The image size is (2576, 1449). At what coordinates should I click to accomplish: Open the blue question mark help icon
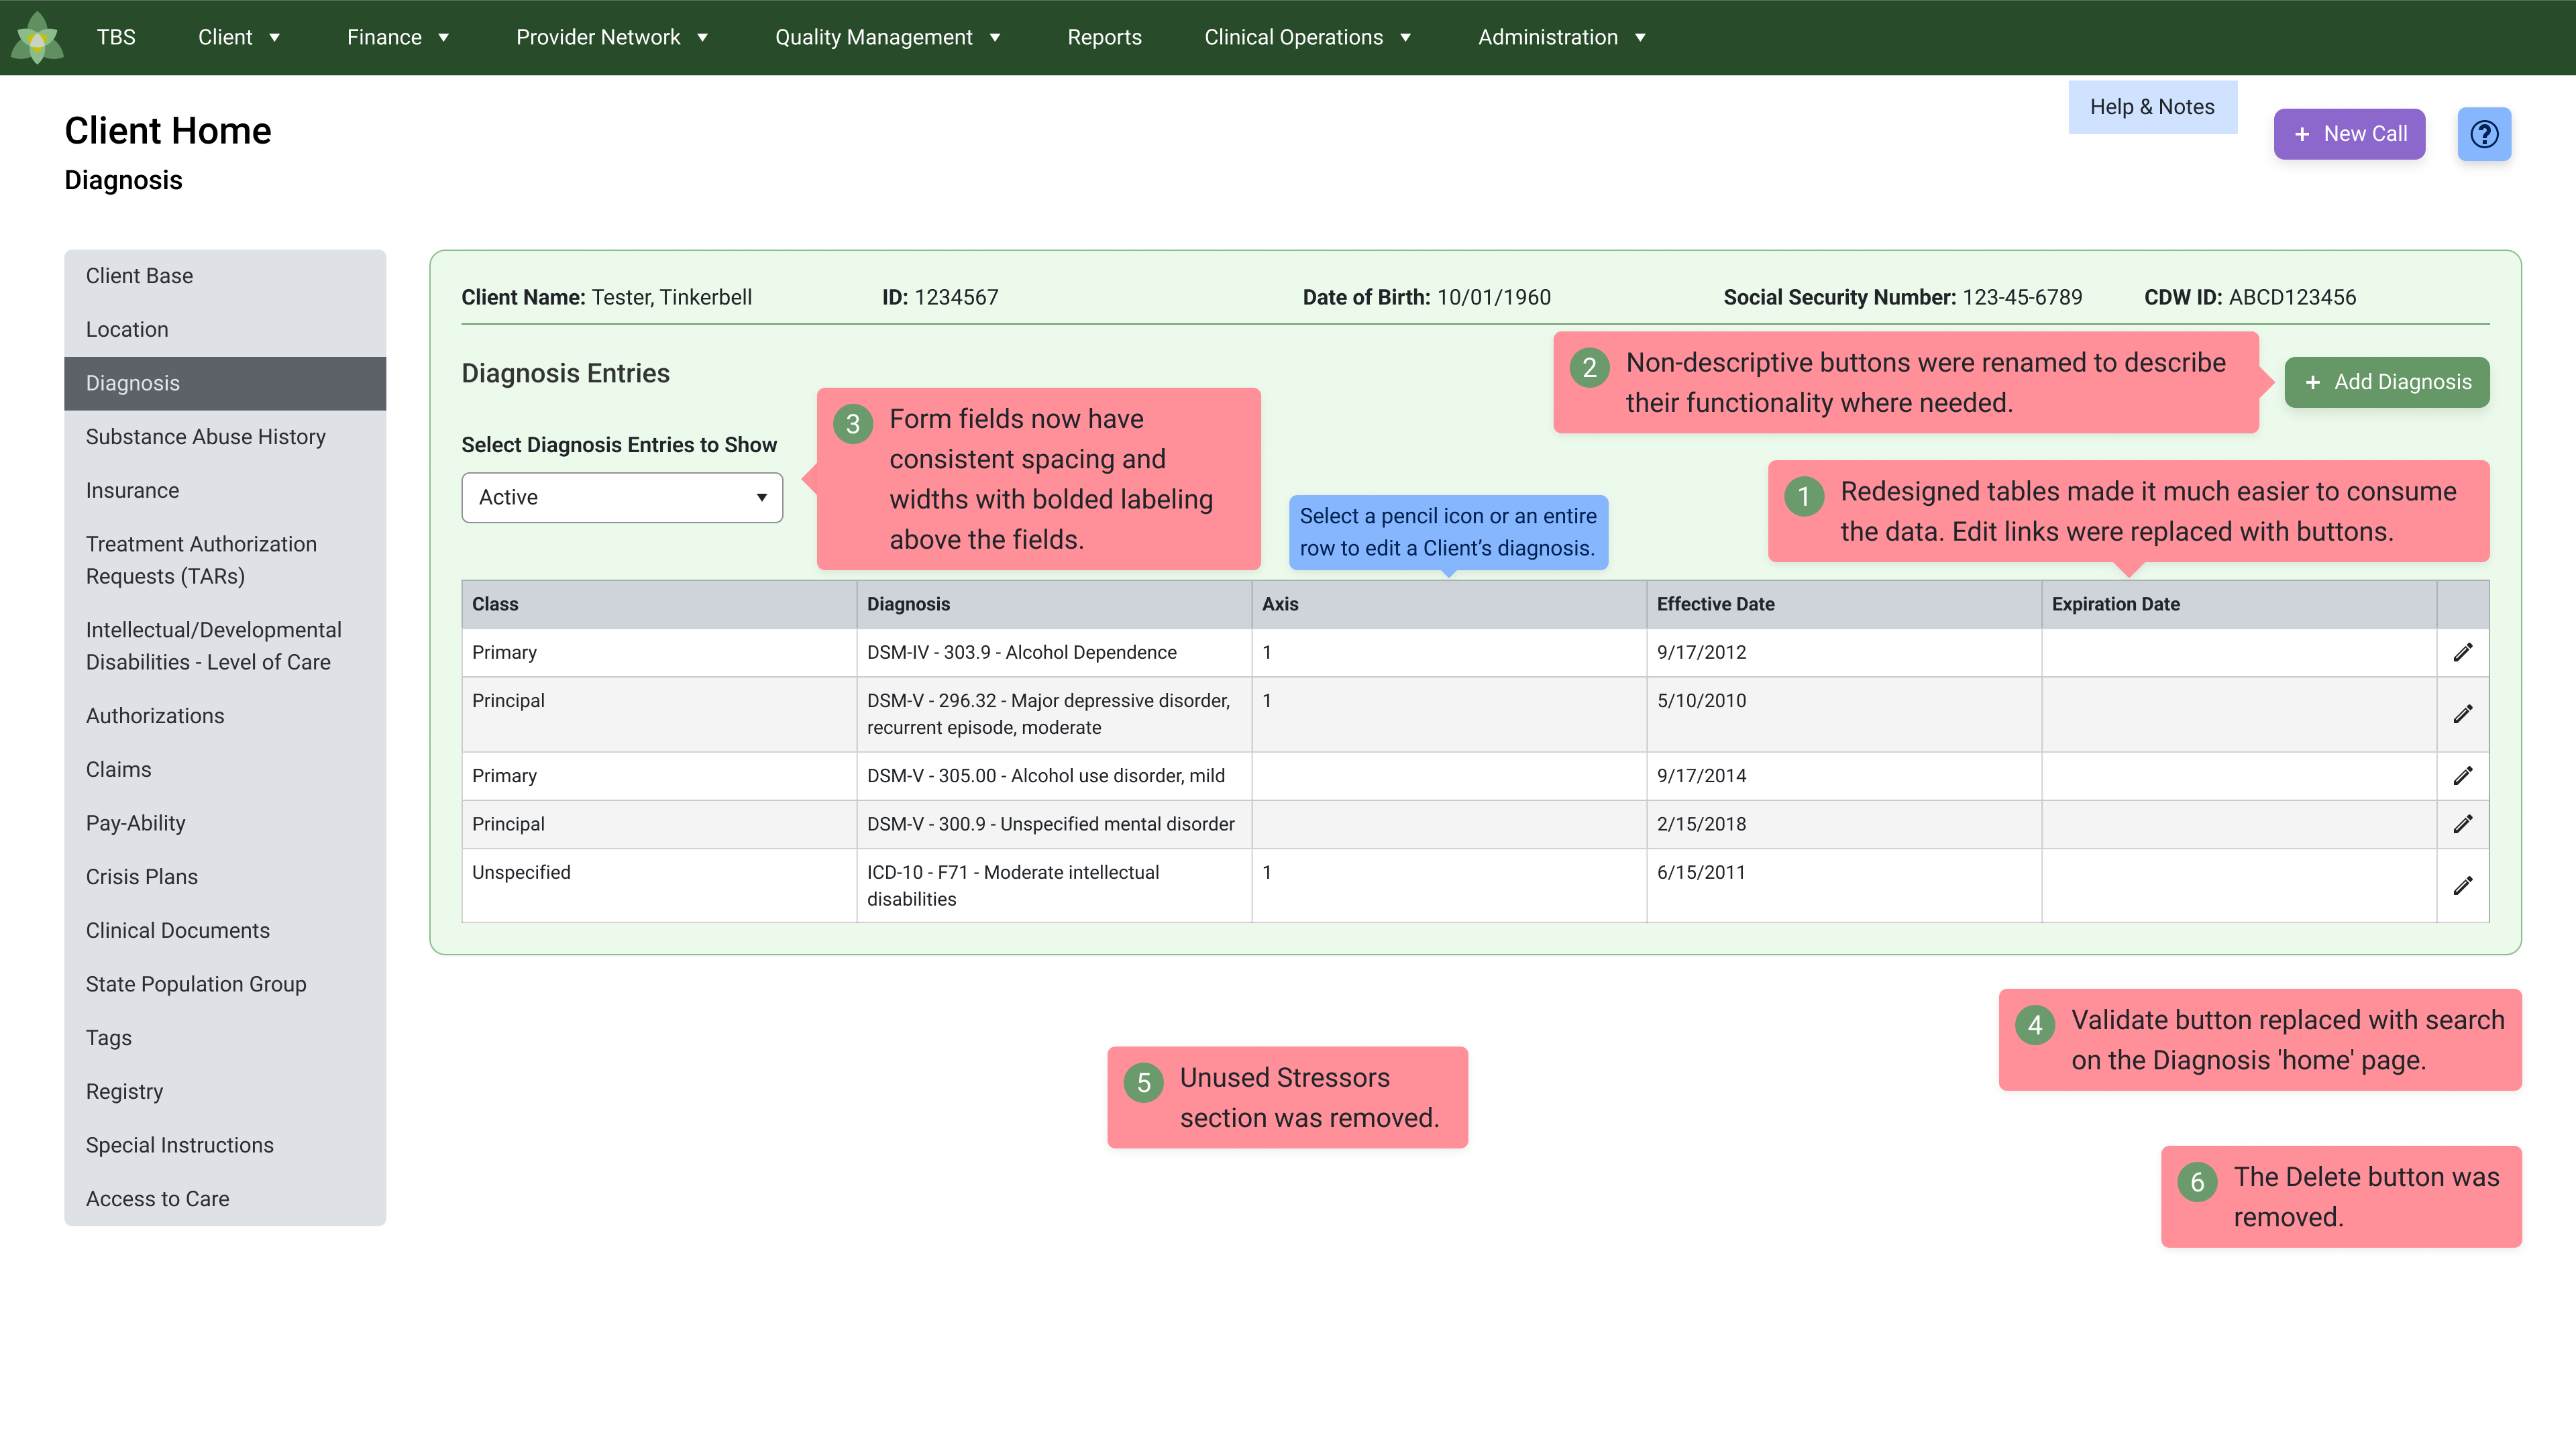2484,134
